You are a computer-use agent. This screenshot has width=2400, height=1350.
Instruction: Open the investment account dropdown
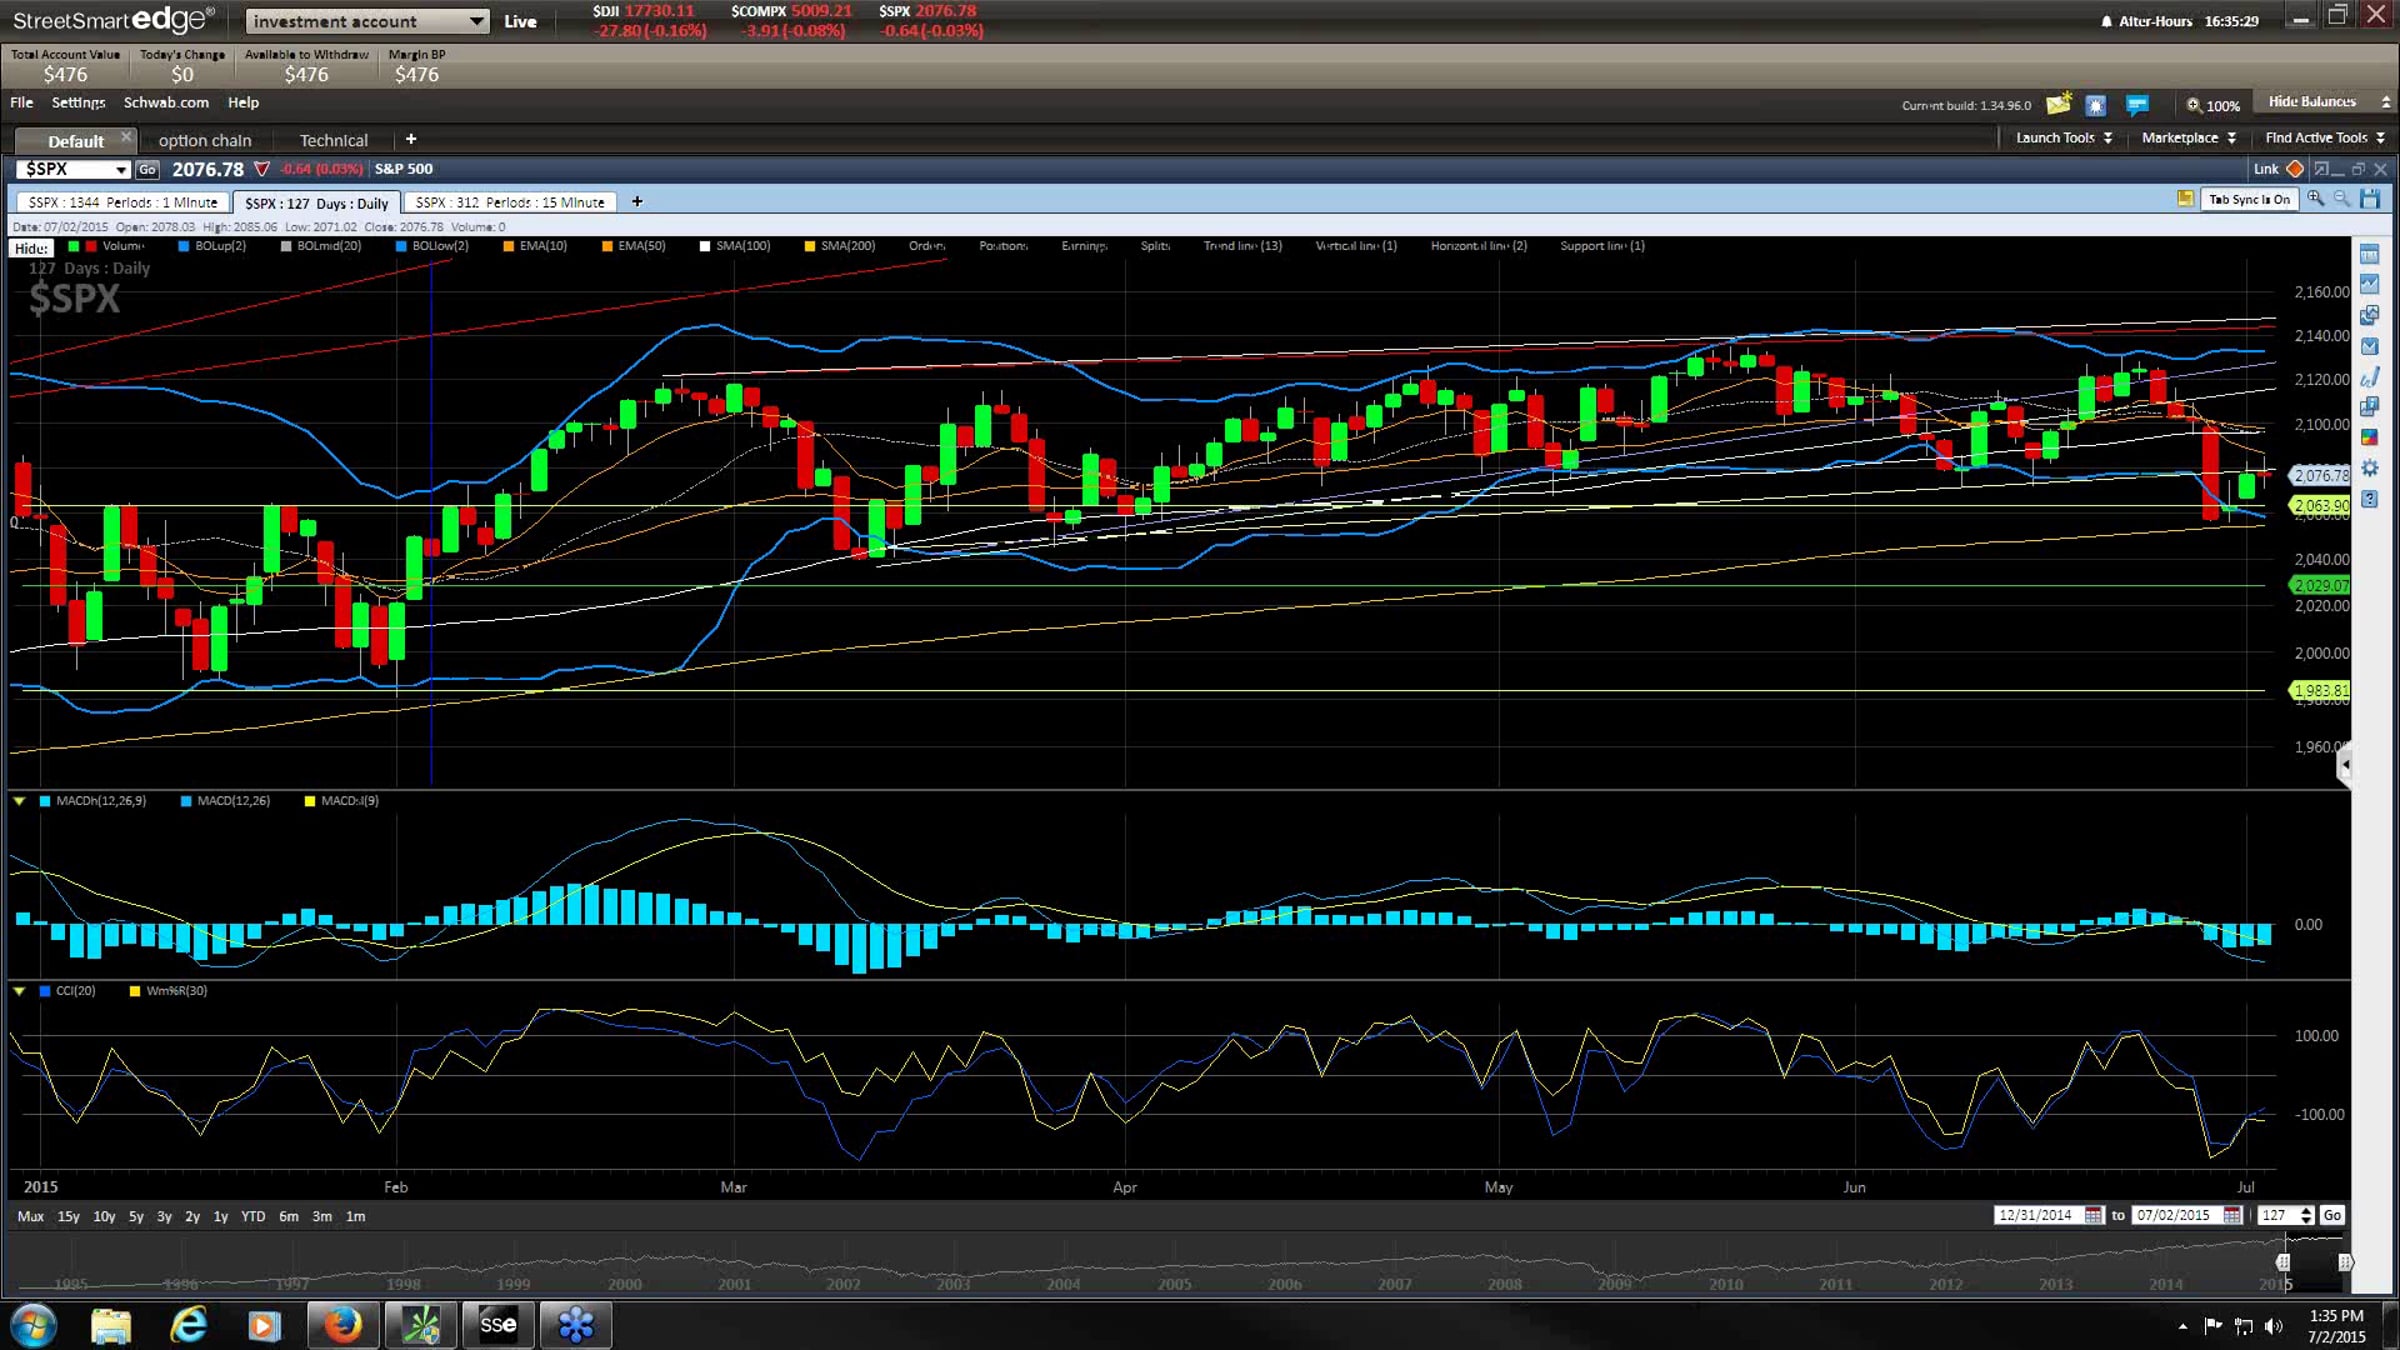pyautogui.click(x=366, y=21)
